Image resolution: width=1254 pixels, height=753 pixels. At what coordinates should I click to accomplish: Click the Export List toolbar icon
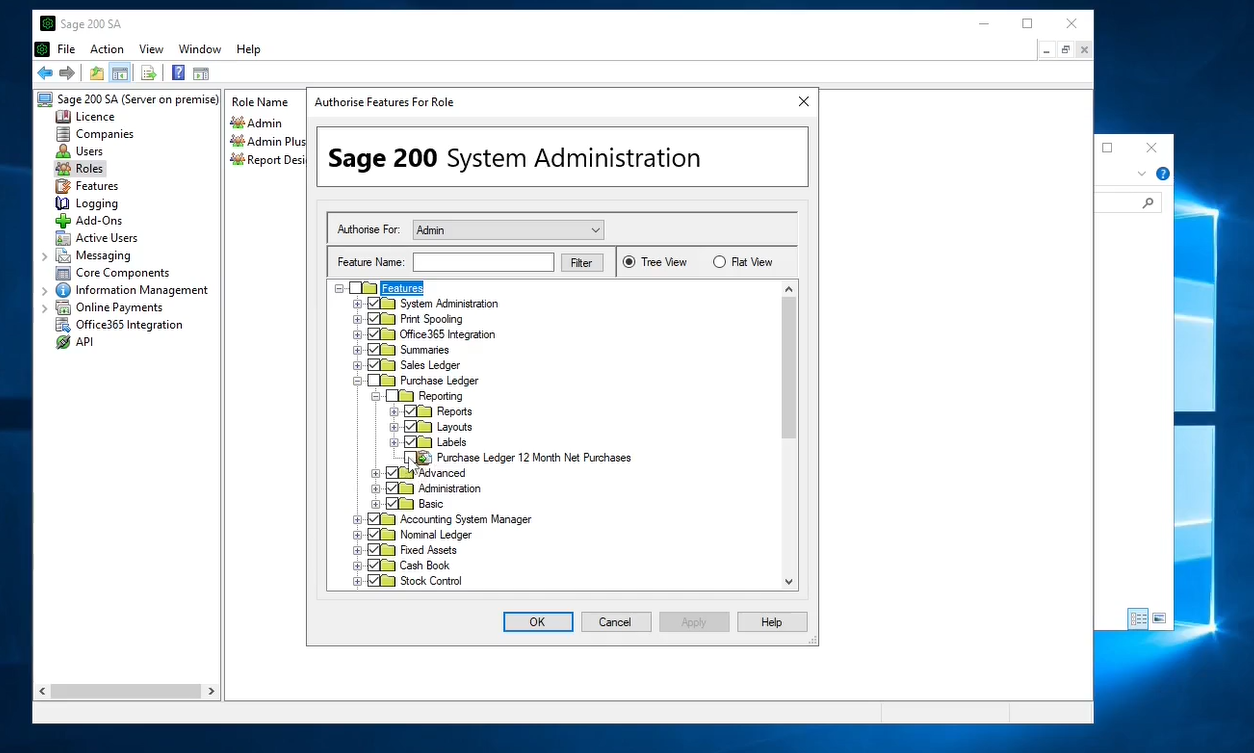(148, 73)
